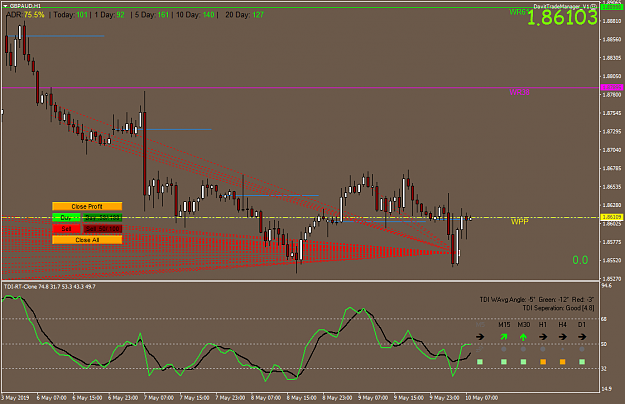This screenshot has width=625, height=404.
Task: Click the gray dot under M15
Action: pos(504,349)
